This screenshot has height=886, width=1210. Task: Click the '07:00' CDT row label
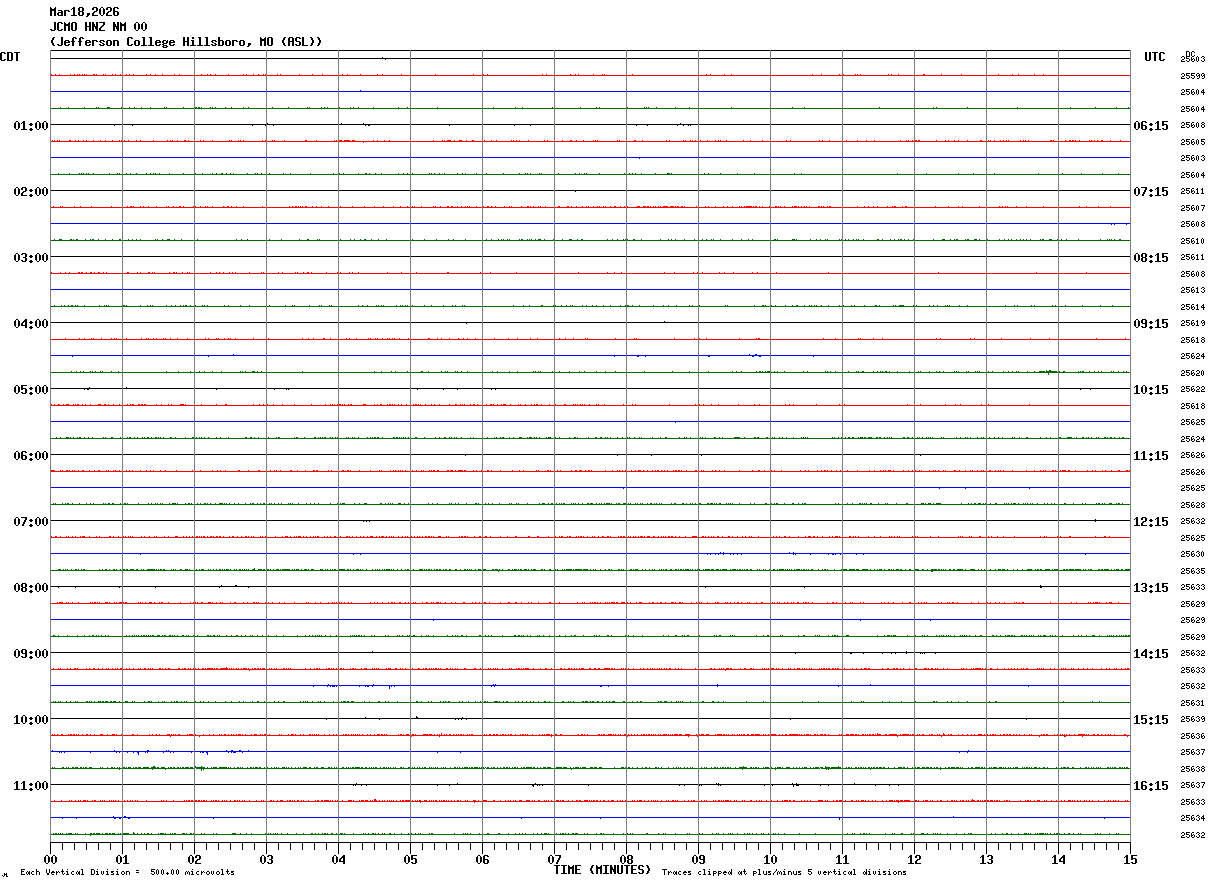pos(31,522)
